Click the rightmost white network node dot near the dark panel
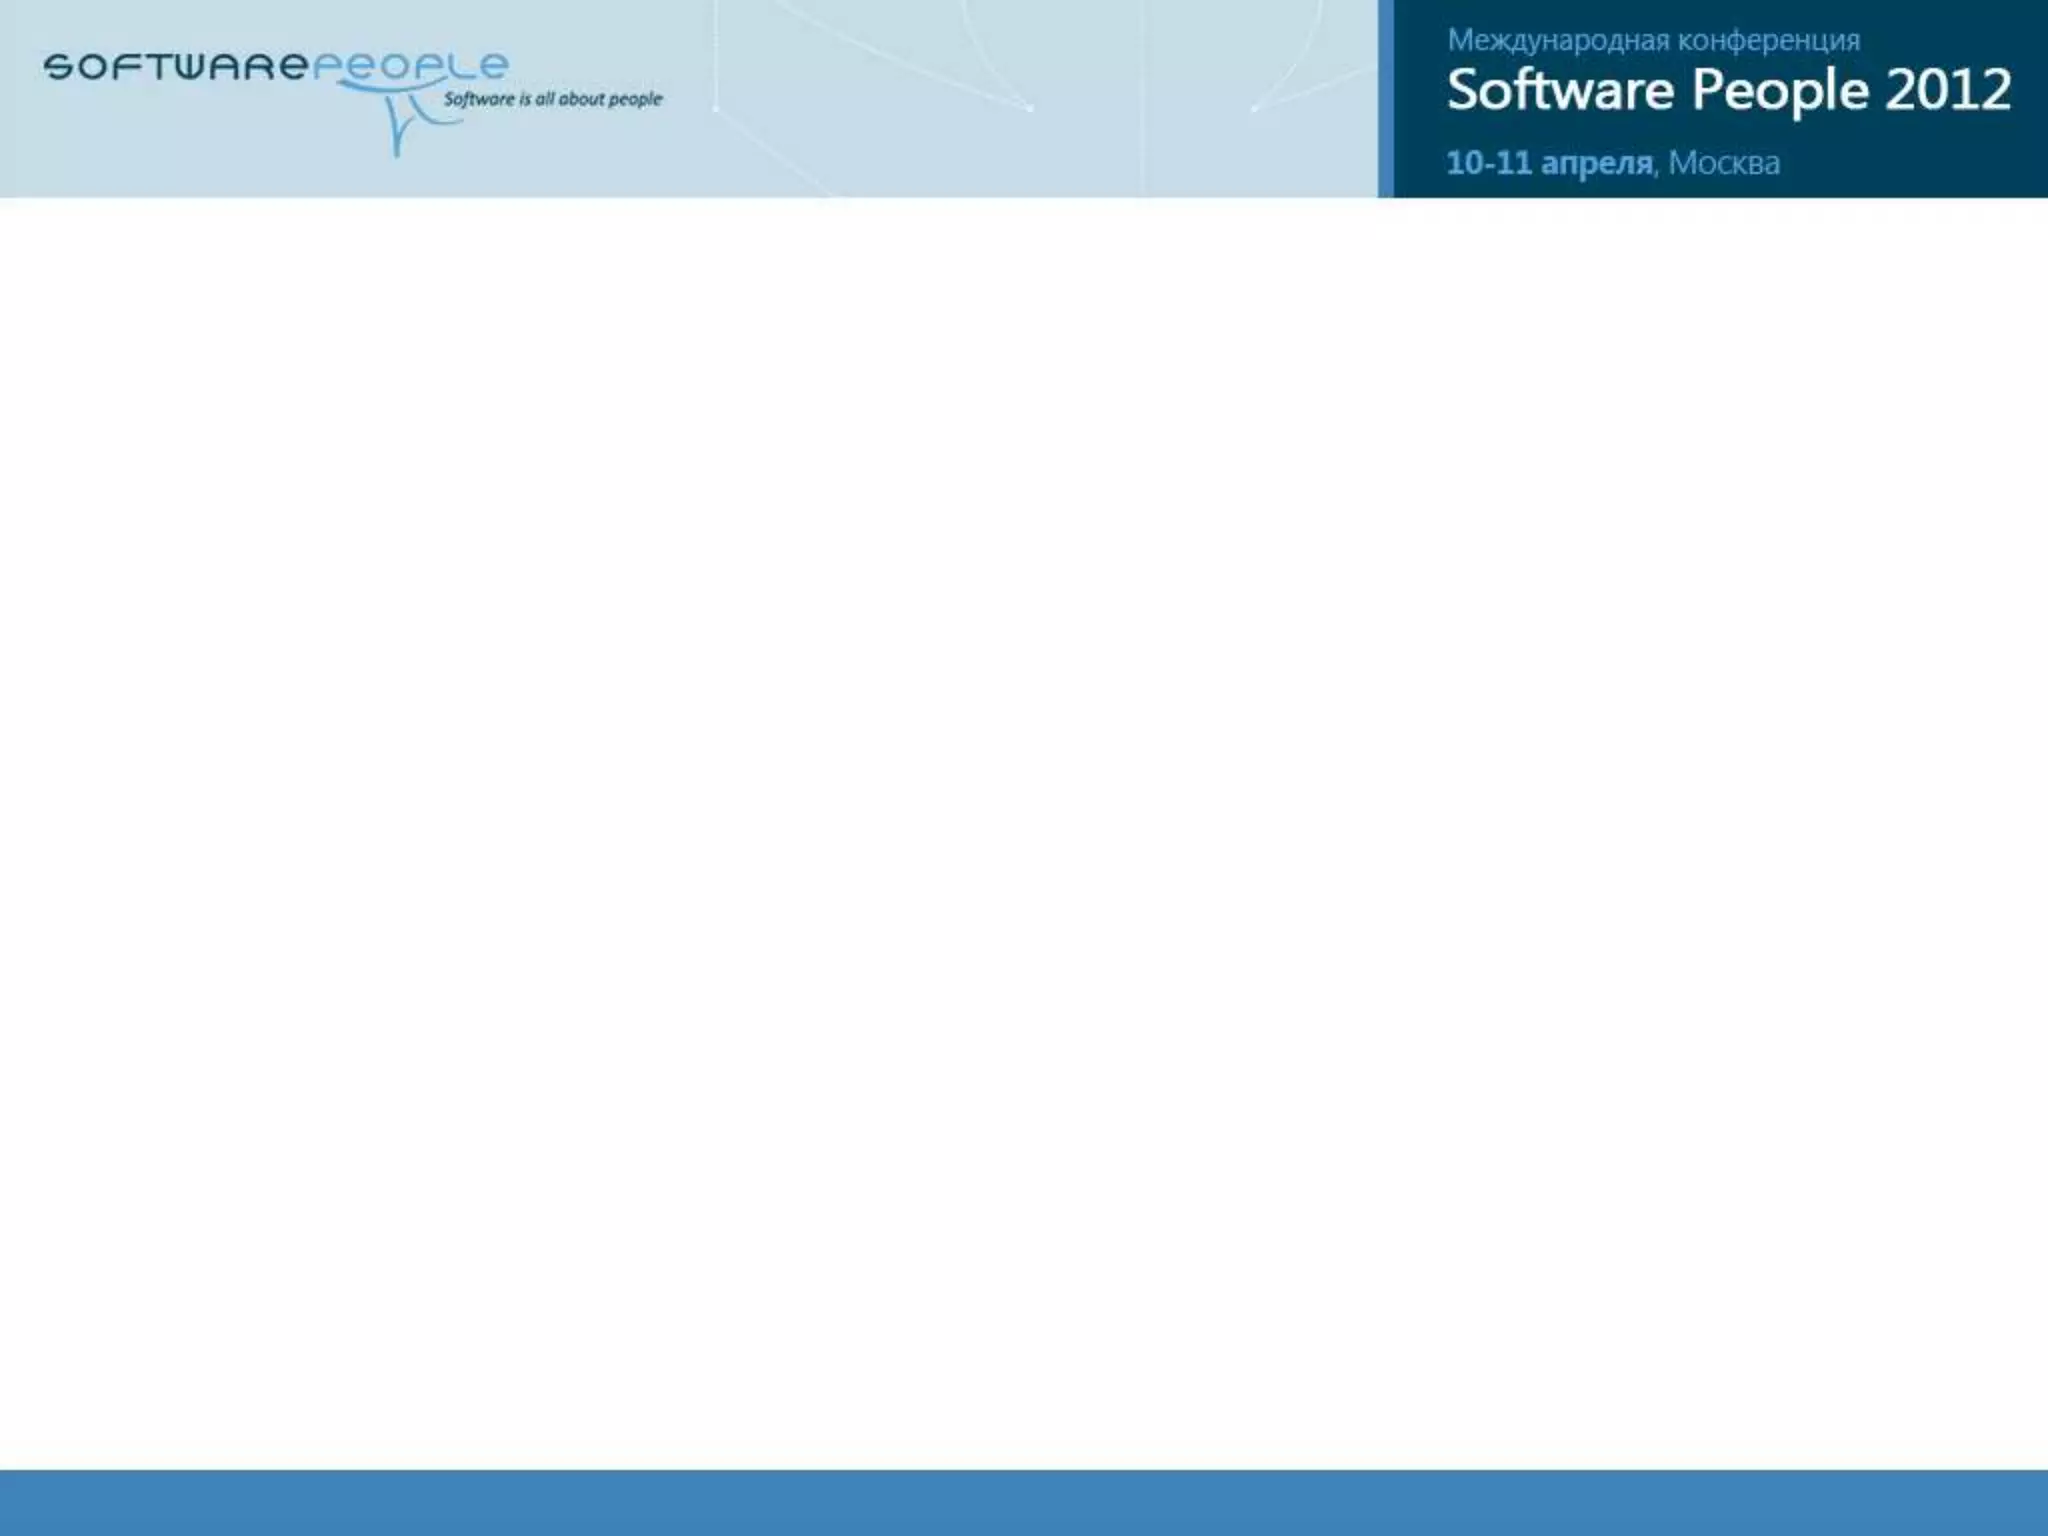Image resolution: width=2048 pixels, height=1536 pixels. [1254, 108]
